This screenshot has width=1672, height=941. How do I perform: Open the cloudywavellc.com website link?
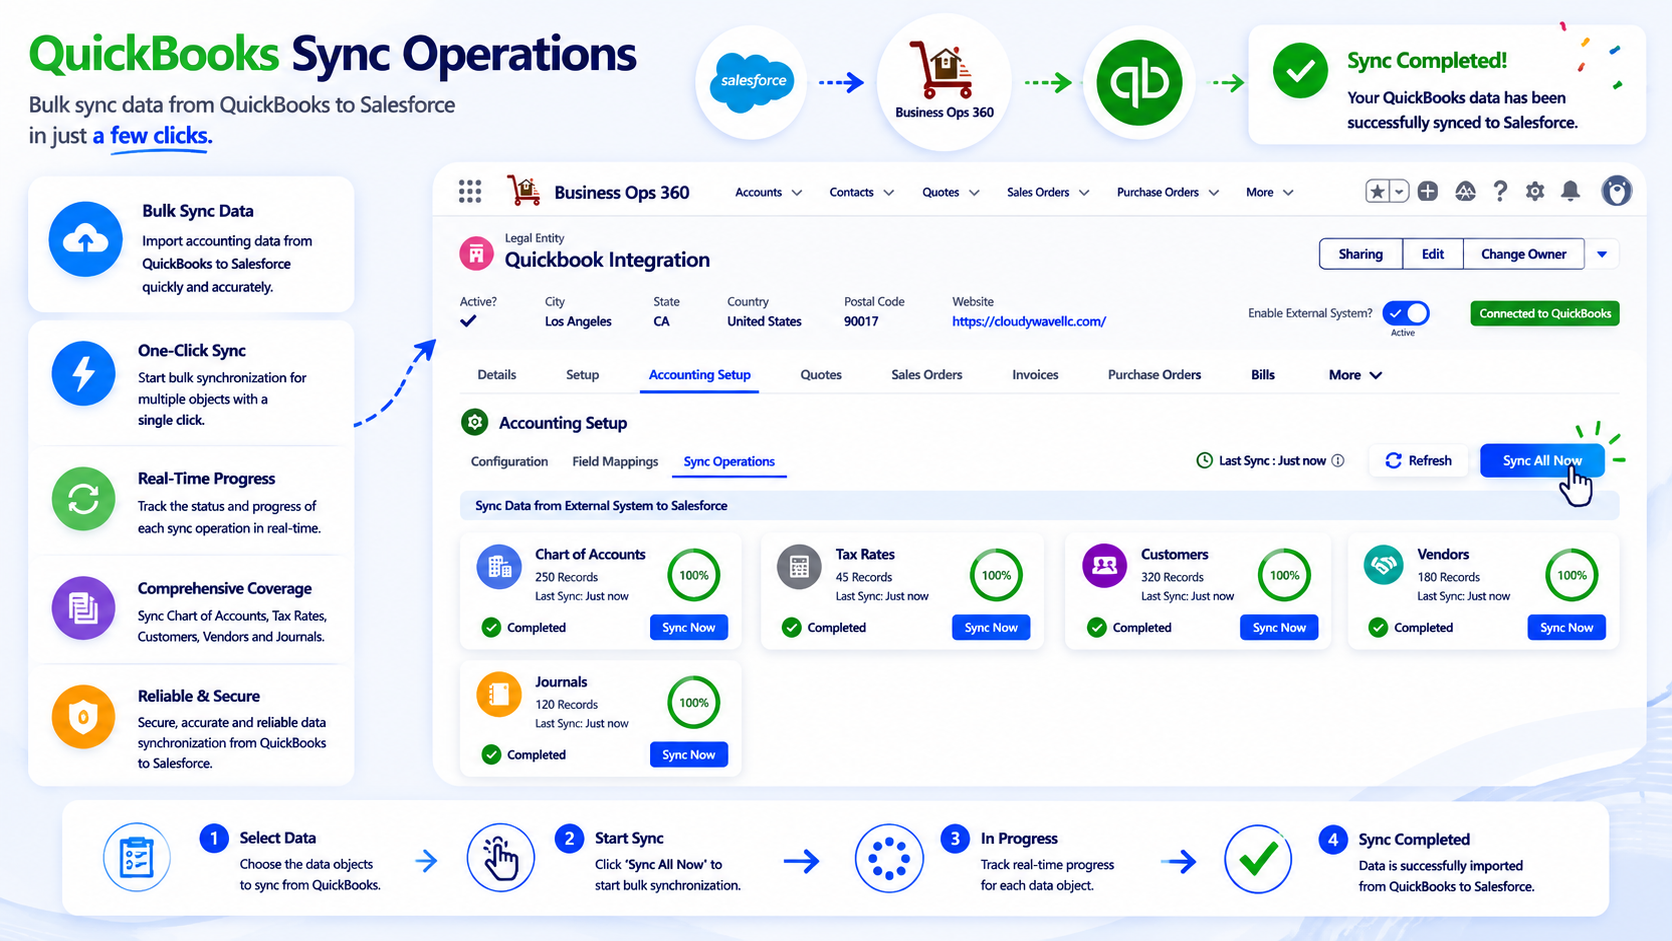(x=1029, y=322)
